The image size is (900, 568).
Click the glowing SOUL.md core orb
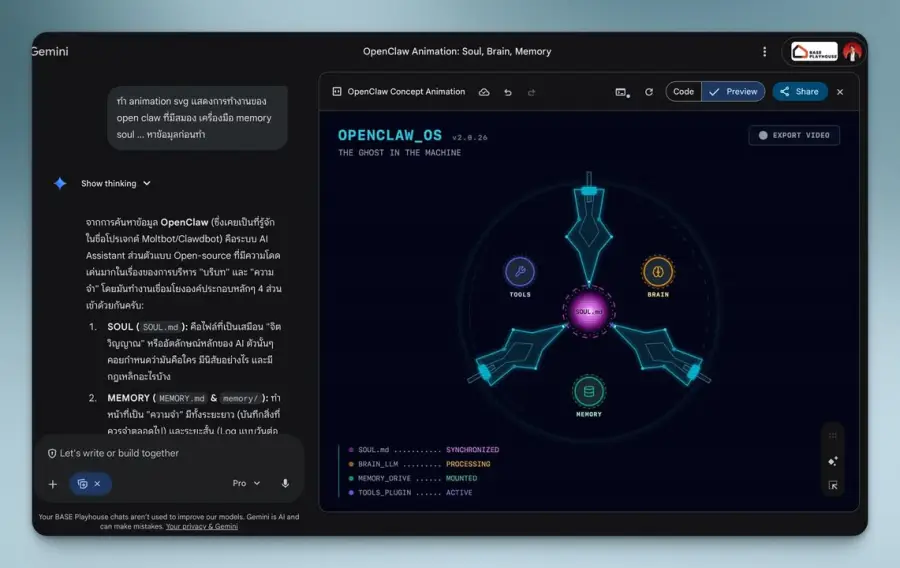(589, 312)
